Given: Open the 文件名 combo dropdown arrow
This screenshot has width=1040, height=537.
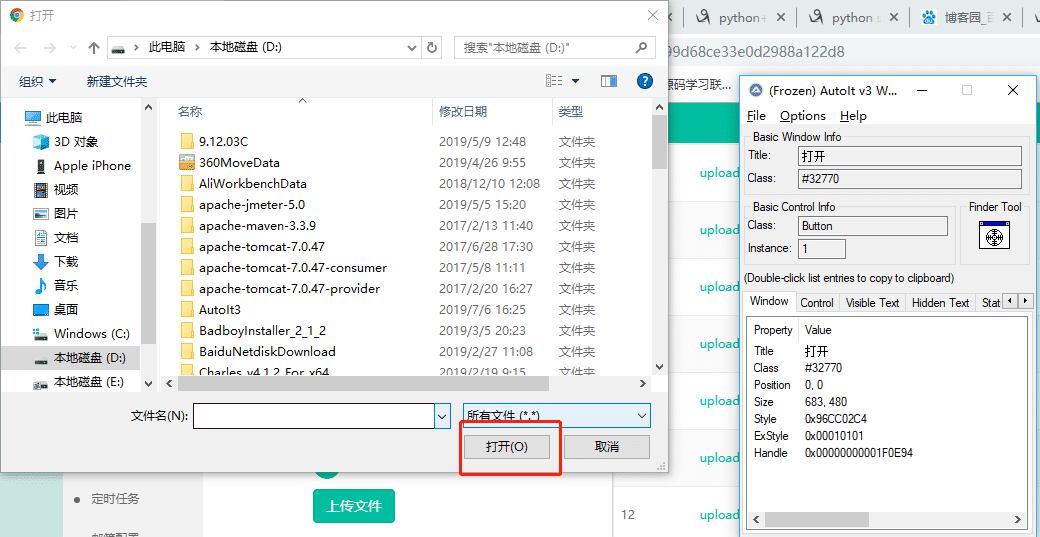Looking at the screenshot, I should pyautogui.click(x=443, y=416).
